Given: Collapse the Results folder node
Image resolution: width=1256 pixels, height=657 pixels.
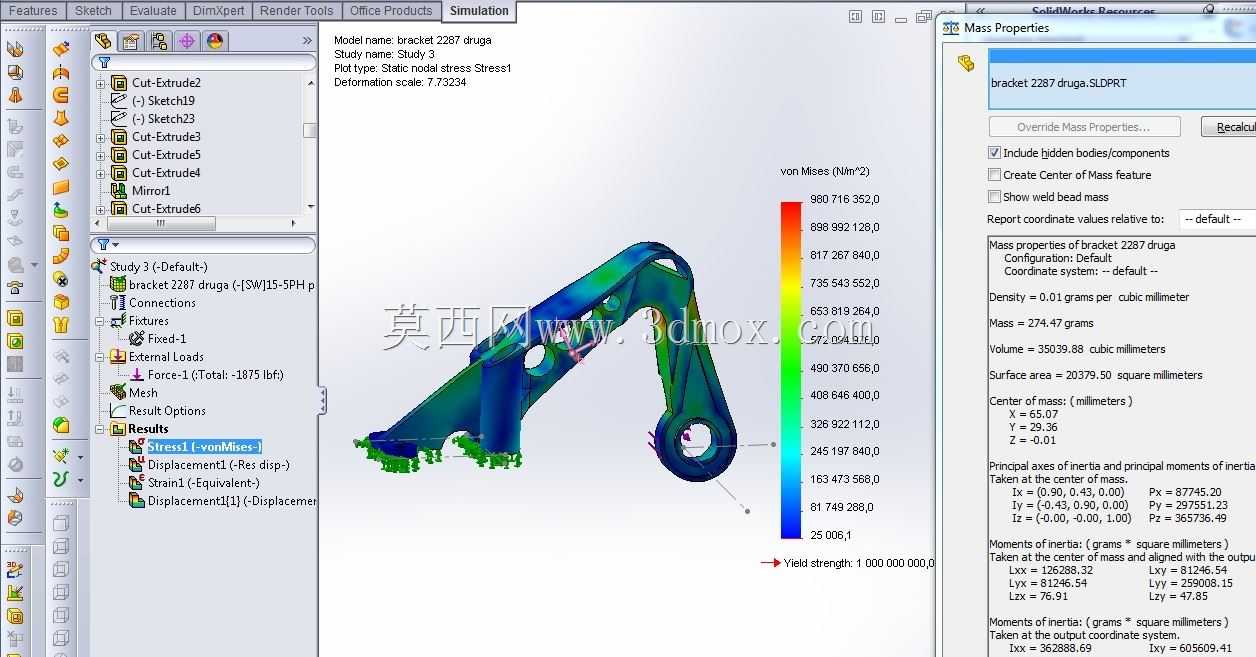Looking at the screenshot, I should point(100,429).
